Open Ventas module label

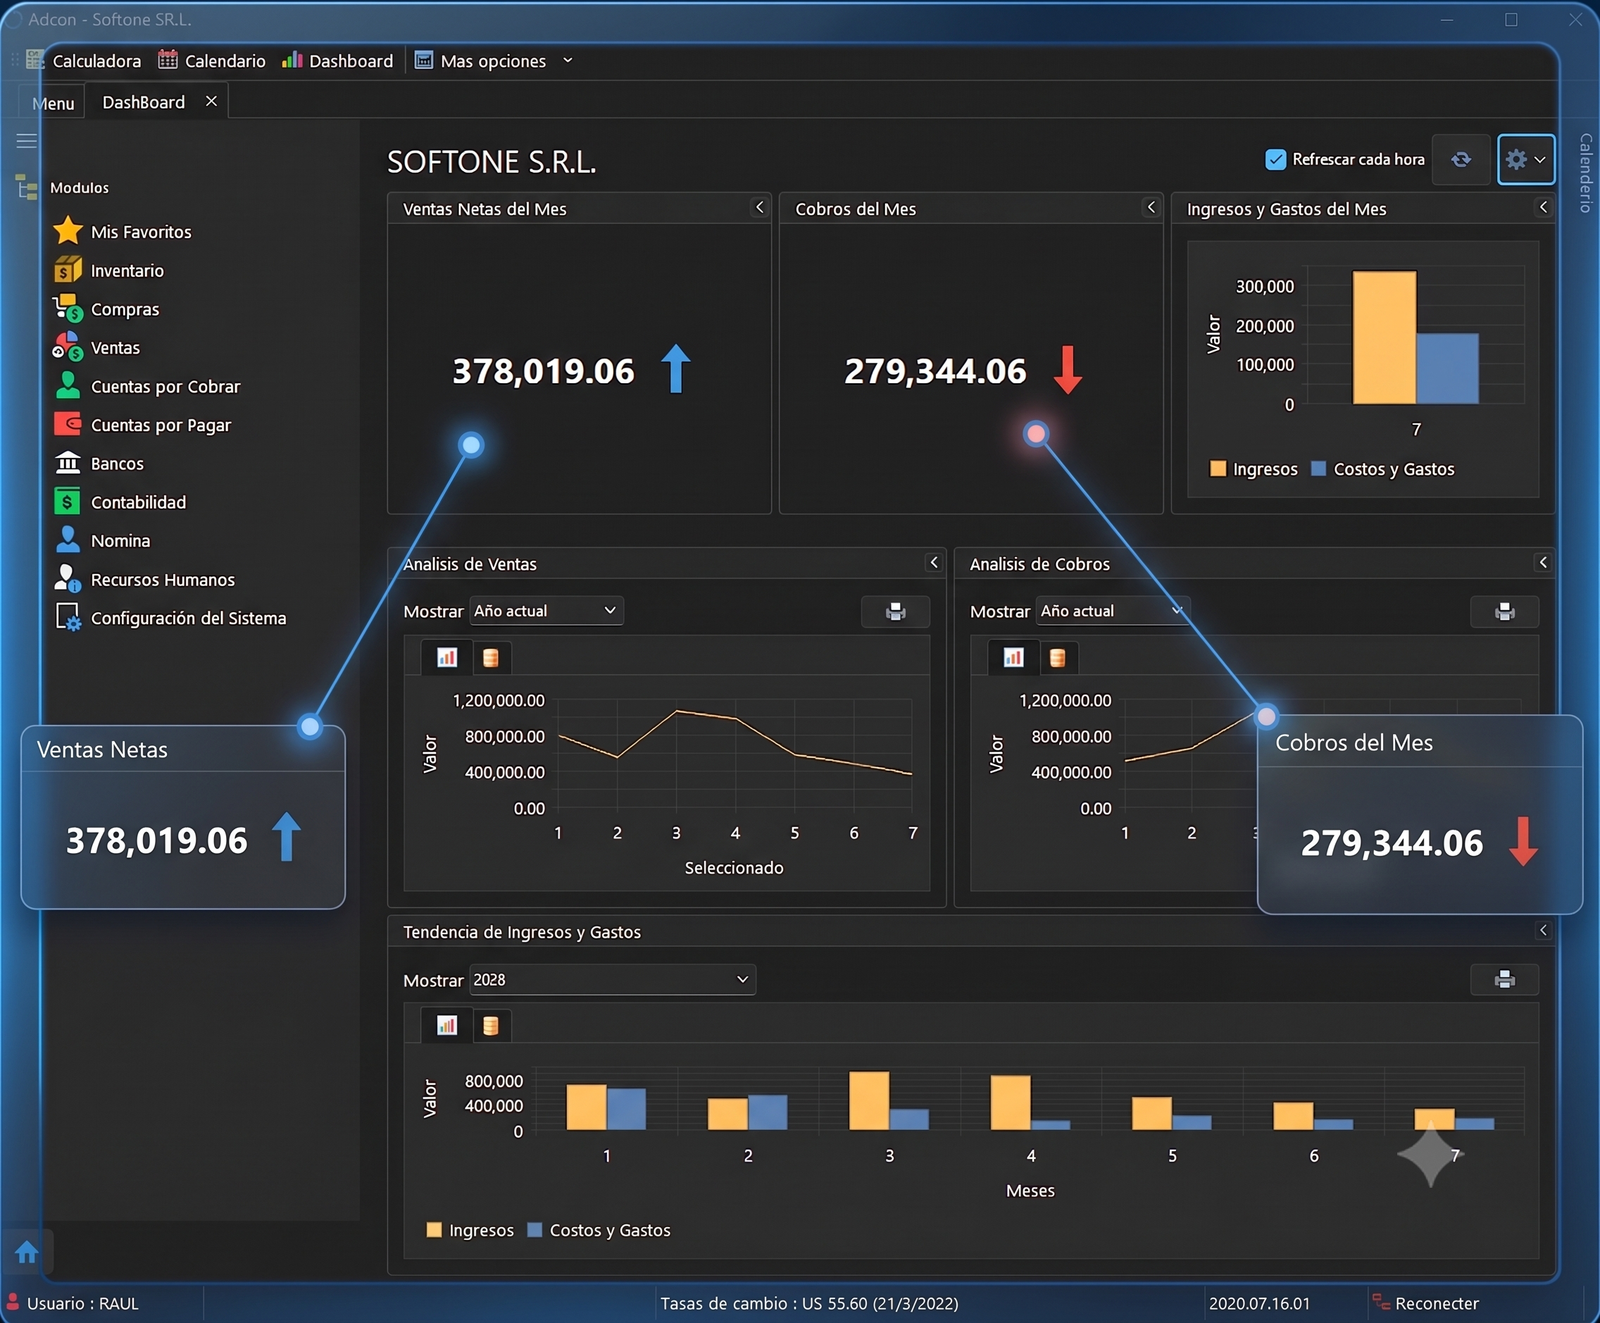(115, 348)
